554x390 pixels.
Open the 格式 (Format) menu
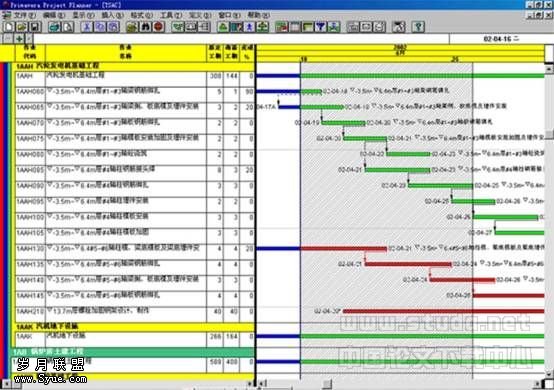[141, 15]
